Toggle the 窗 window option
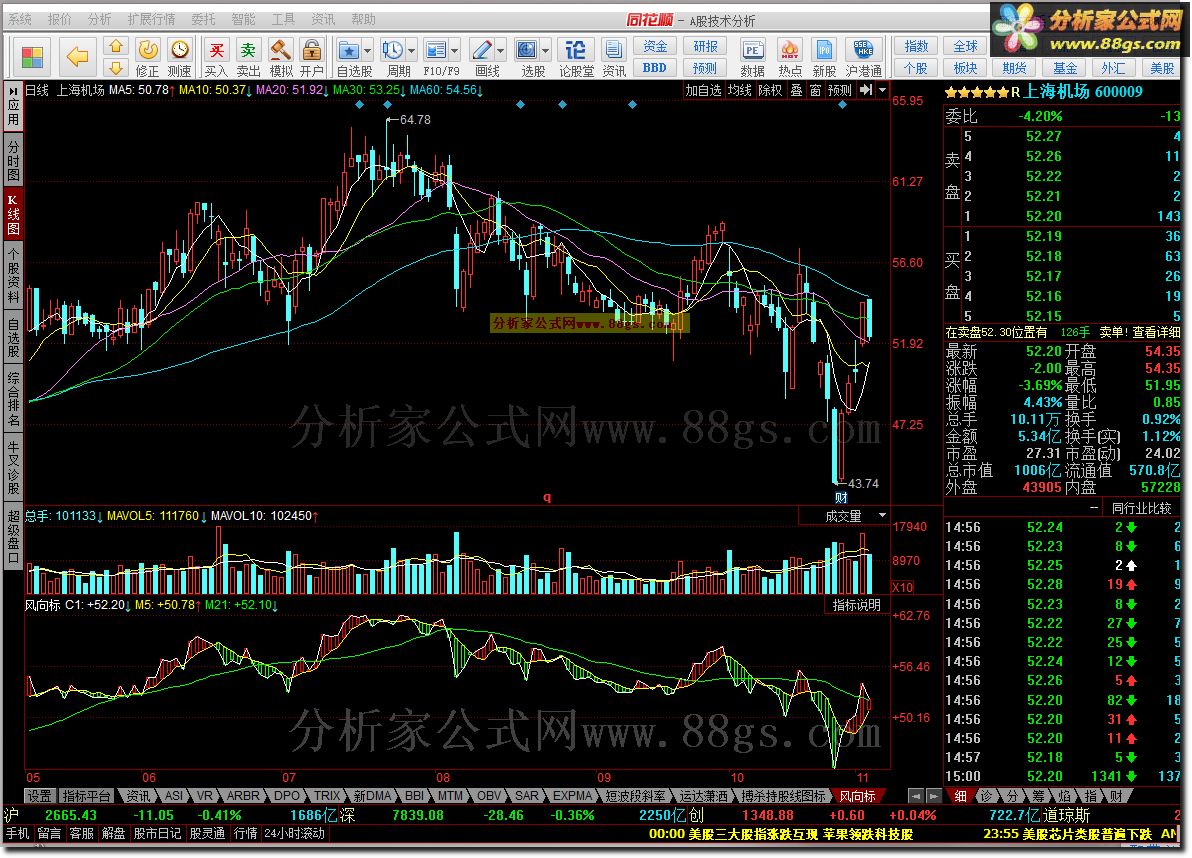This screenshot has height=858, width=1192. pos(815,90)
